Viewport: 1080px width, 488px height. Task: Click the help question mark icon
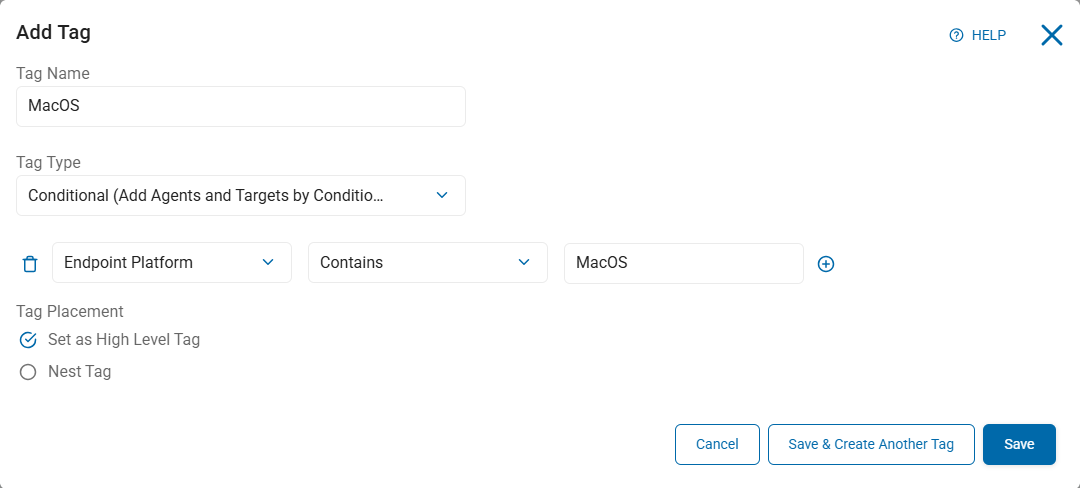tap(956, 35)
